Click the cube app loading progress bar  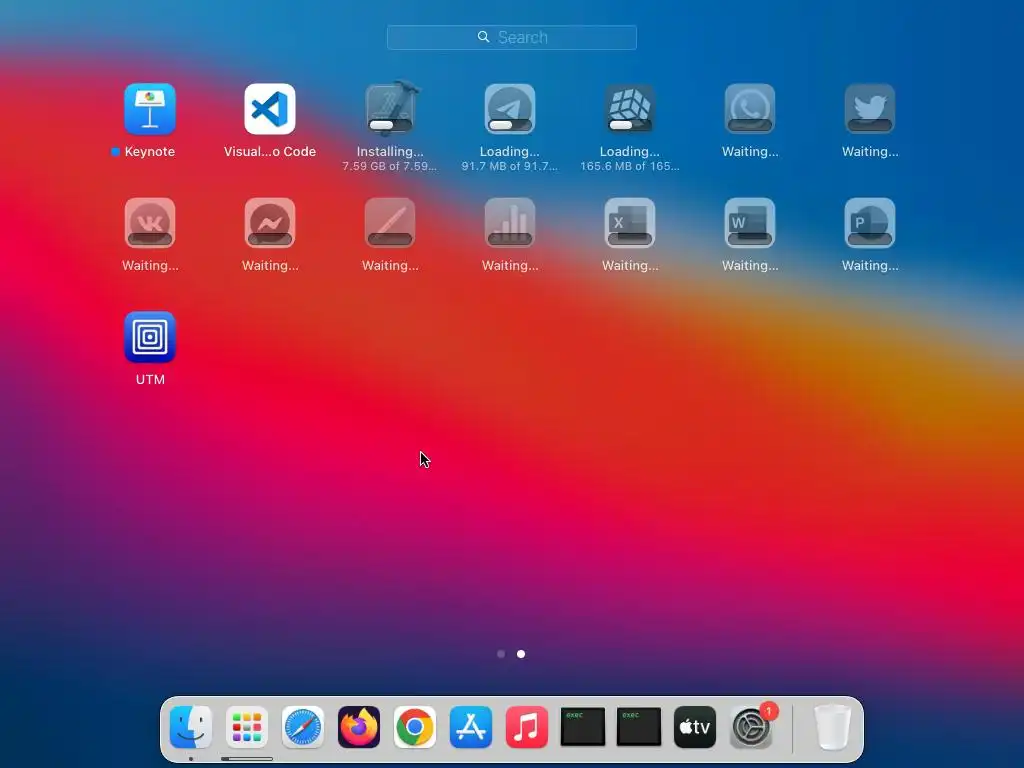click(x=630, y=125)
